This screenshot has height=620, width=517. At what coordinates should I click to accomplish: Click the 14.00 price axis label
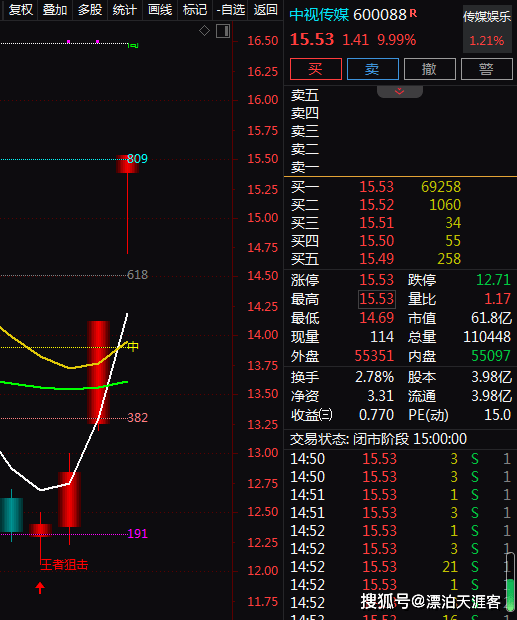click(x=262, y=335)
